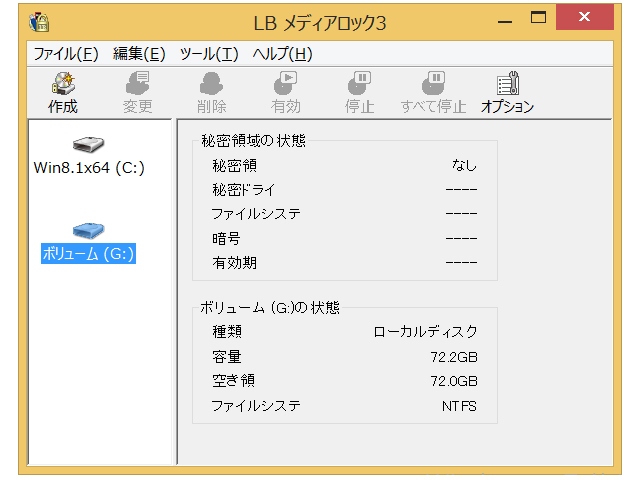640x480 pixels.
Task: Click the file system value NTFS
Action: (459, 406)
